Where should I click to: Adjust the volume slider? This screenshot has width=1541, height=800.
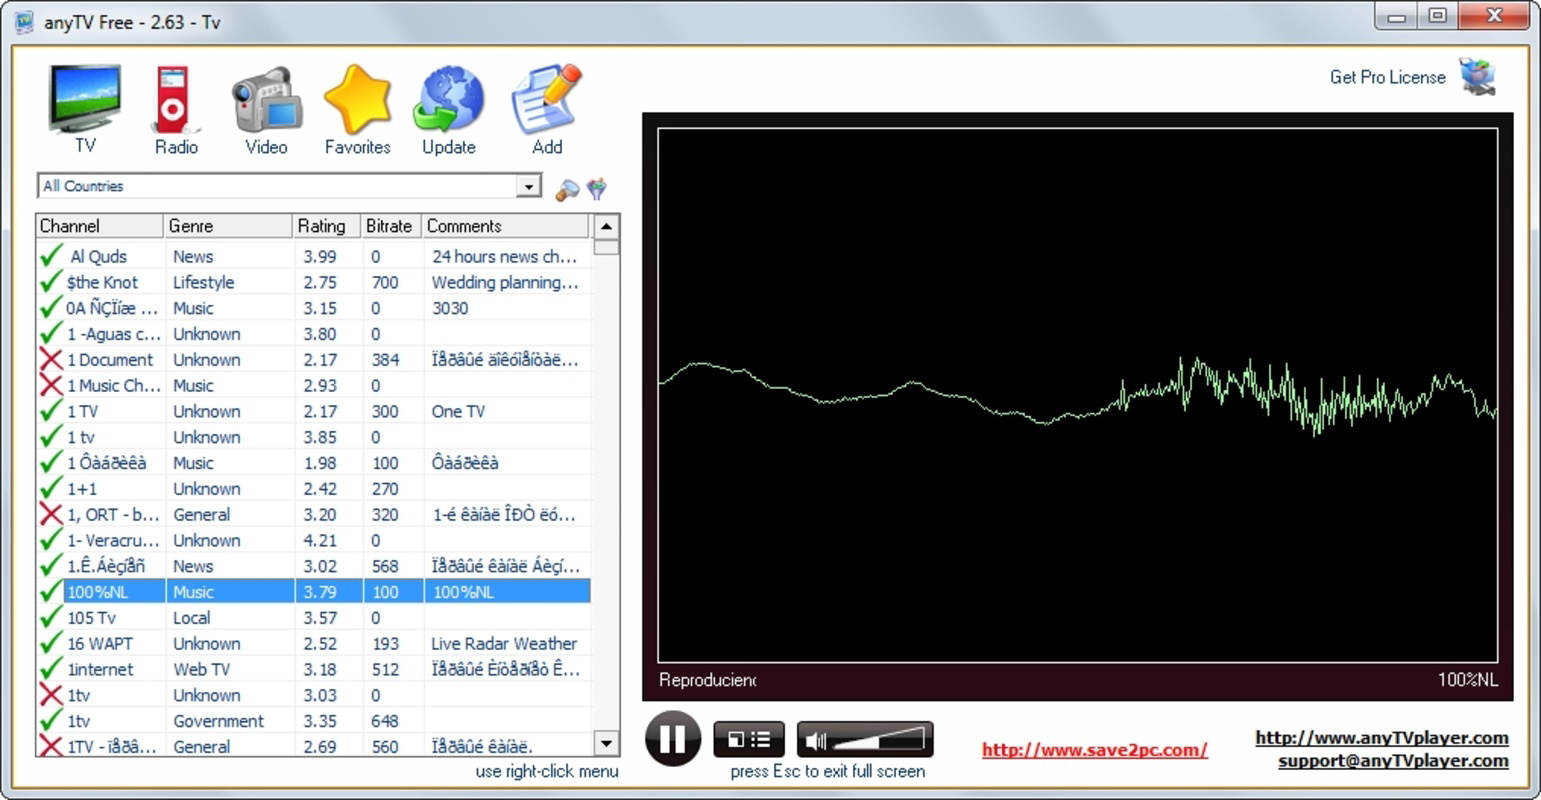pyautogui.click(x=878, y=740)
